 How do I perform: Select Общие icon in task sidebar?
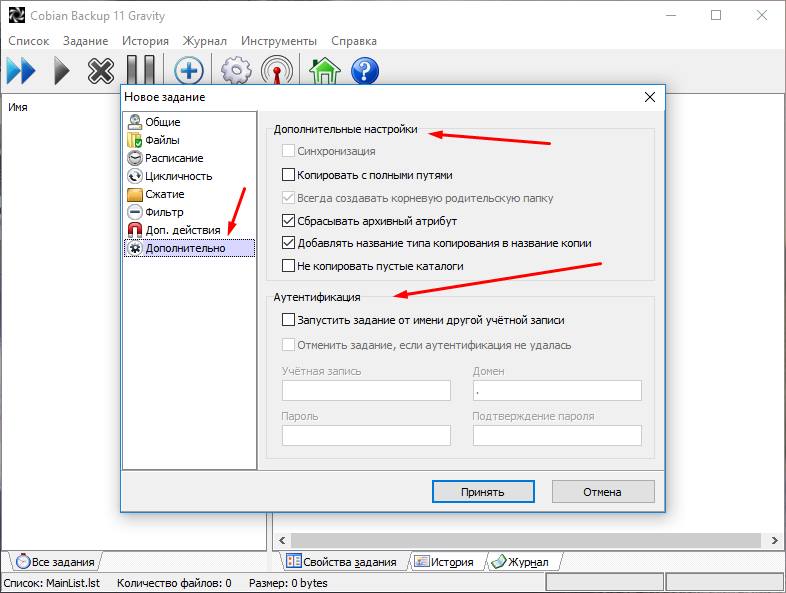[134, 122]
